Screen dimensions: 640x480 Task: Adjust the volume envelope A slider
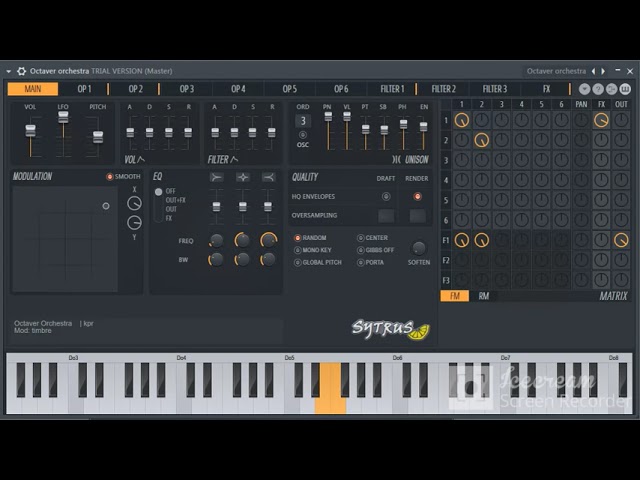[x=130, y=133]
